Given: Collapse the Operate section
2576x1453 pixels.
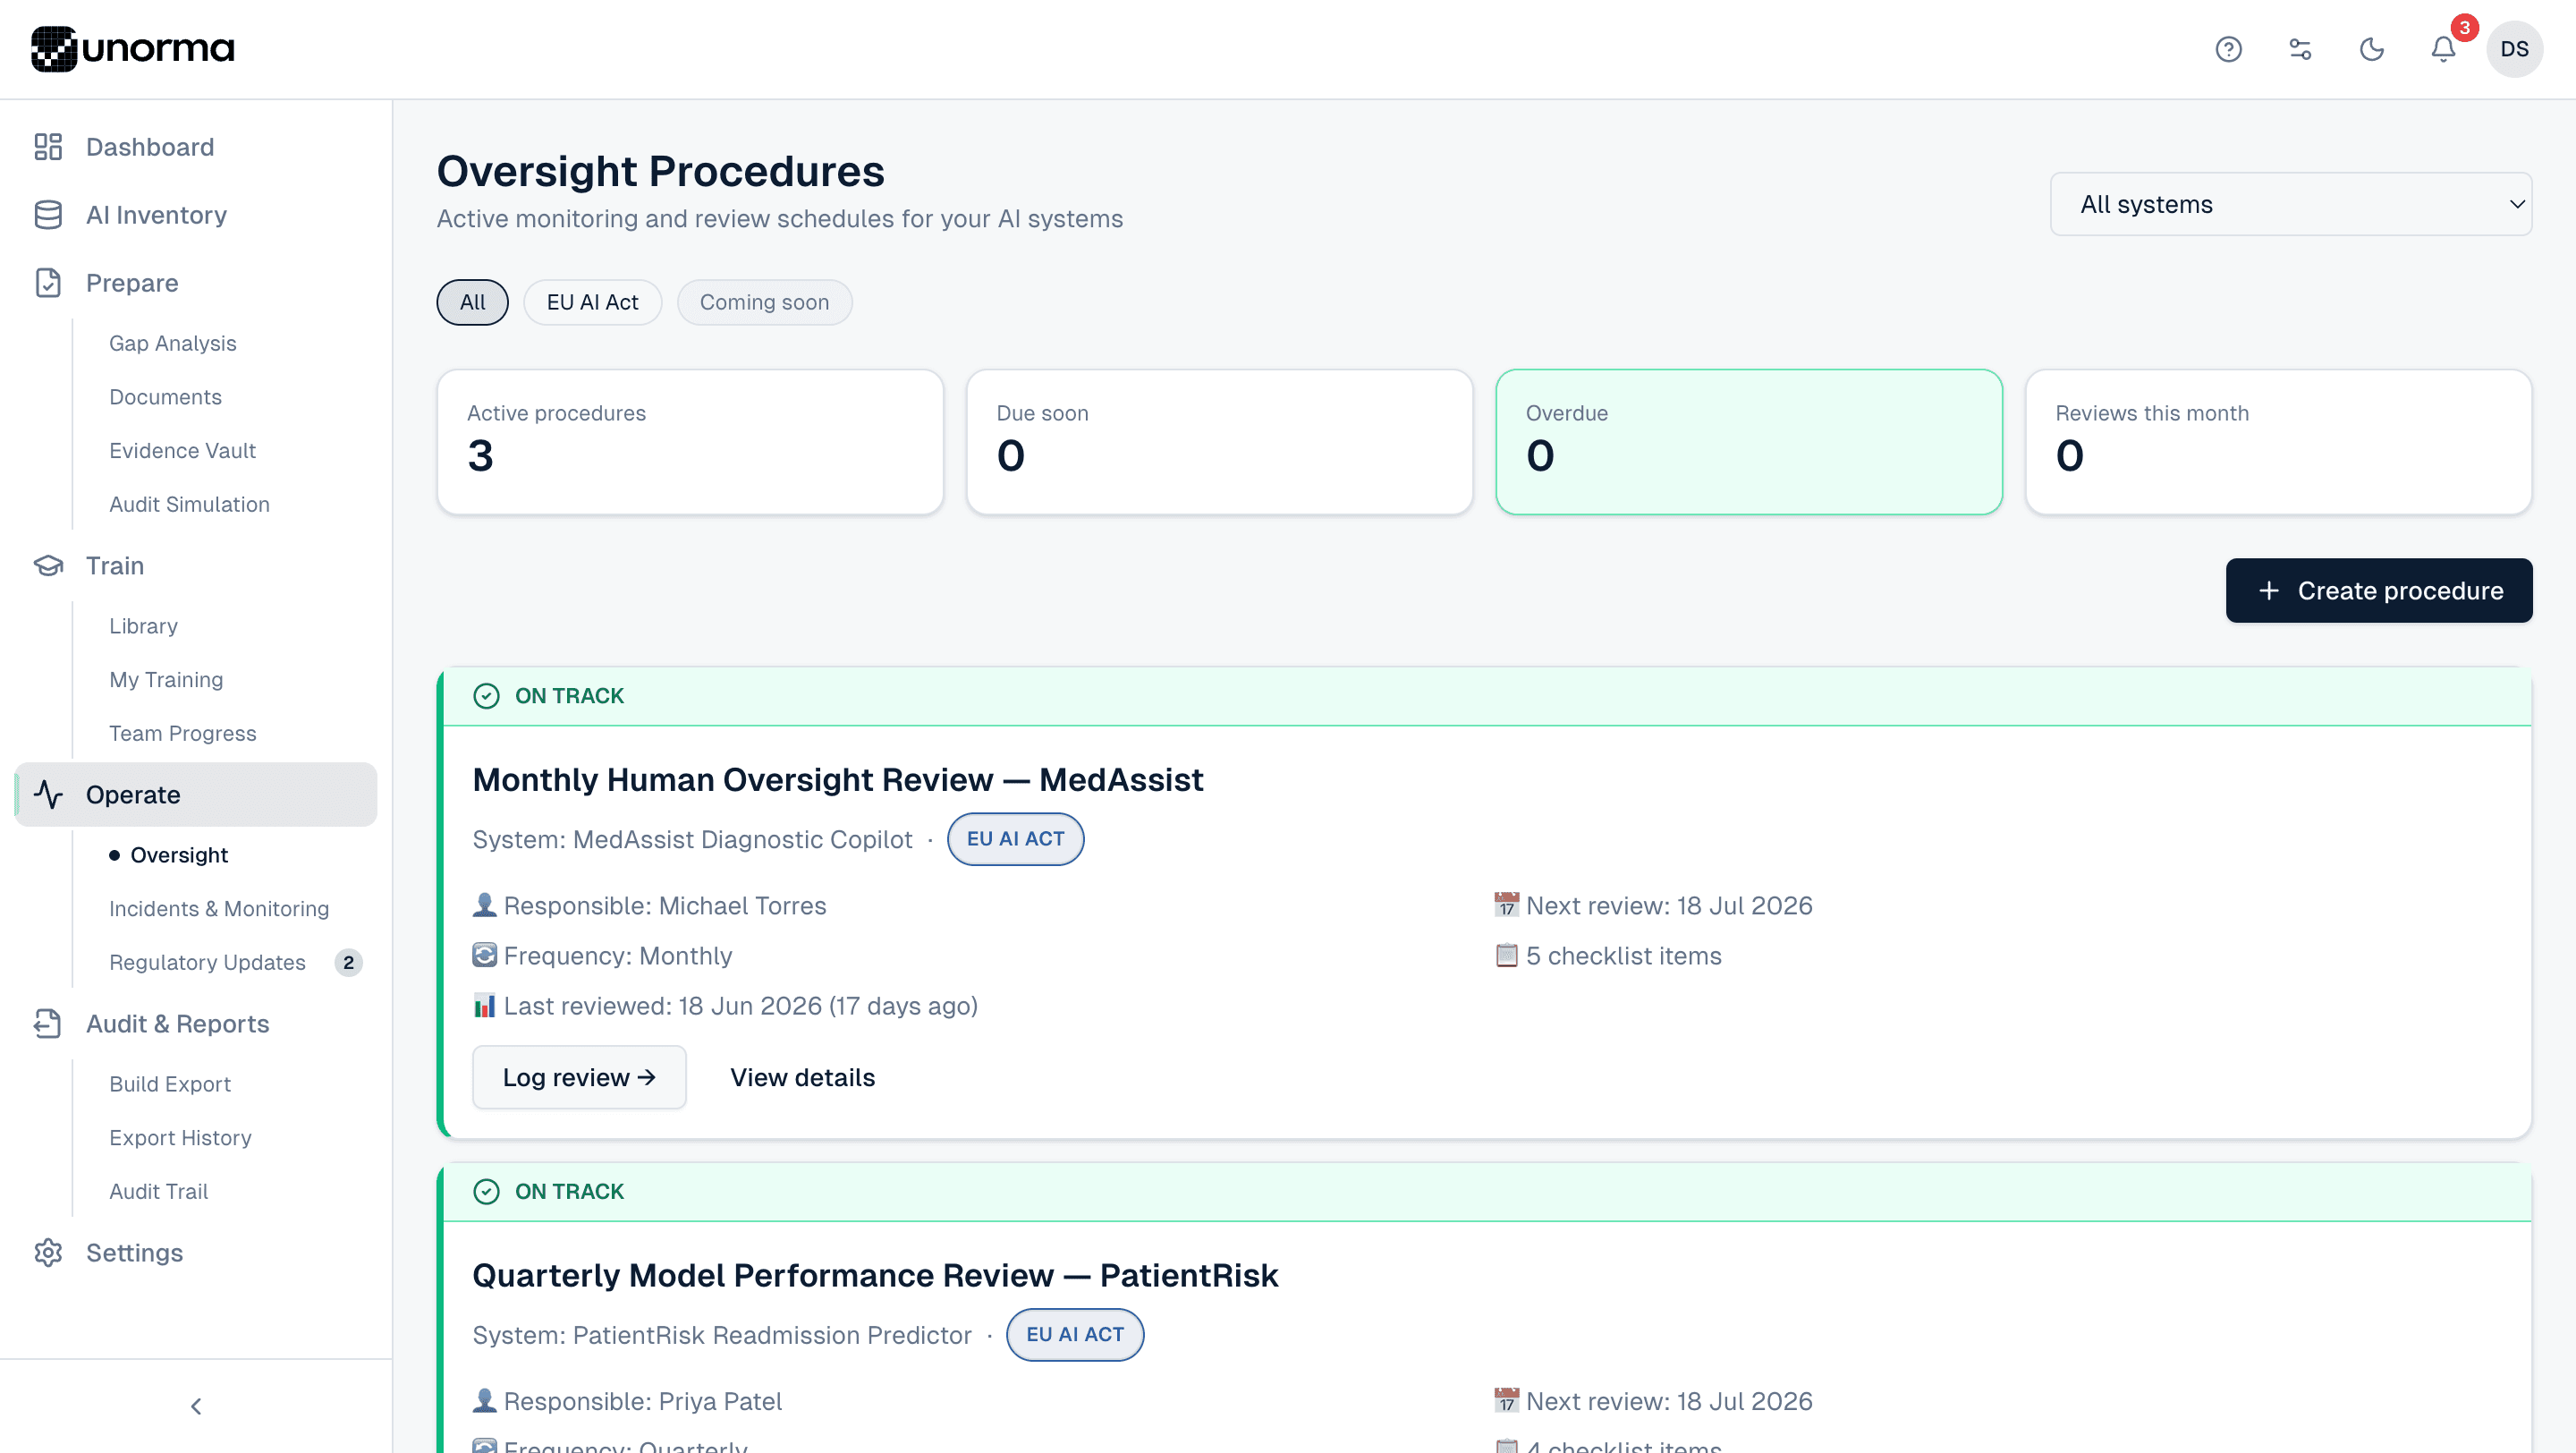Looking at the screenshot, I should 196,795.
